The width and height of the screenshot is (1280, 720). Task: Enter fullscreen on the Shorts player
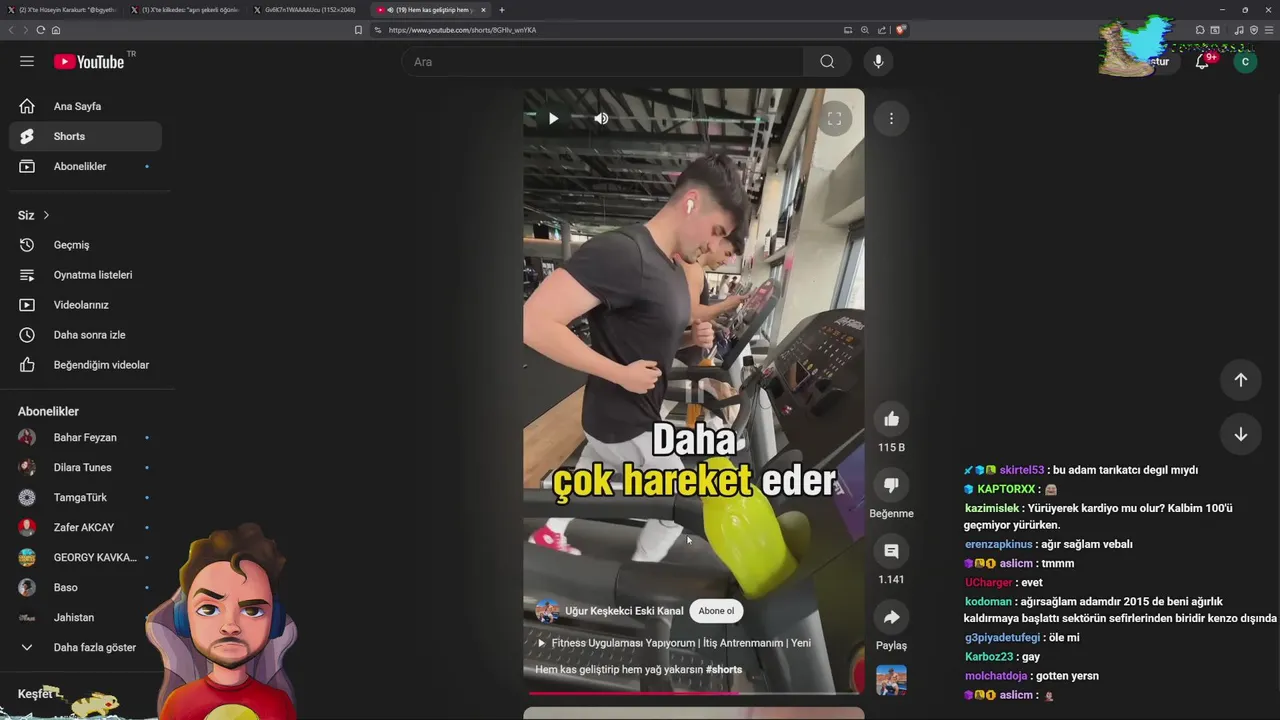pyautogui.click(x=834, y=118)
